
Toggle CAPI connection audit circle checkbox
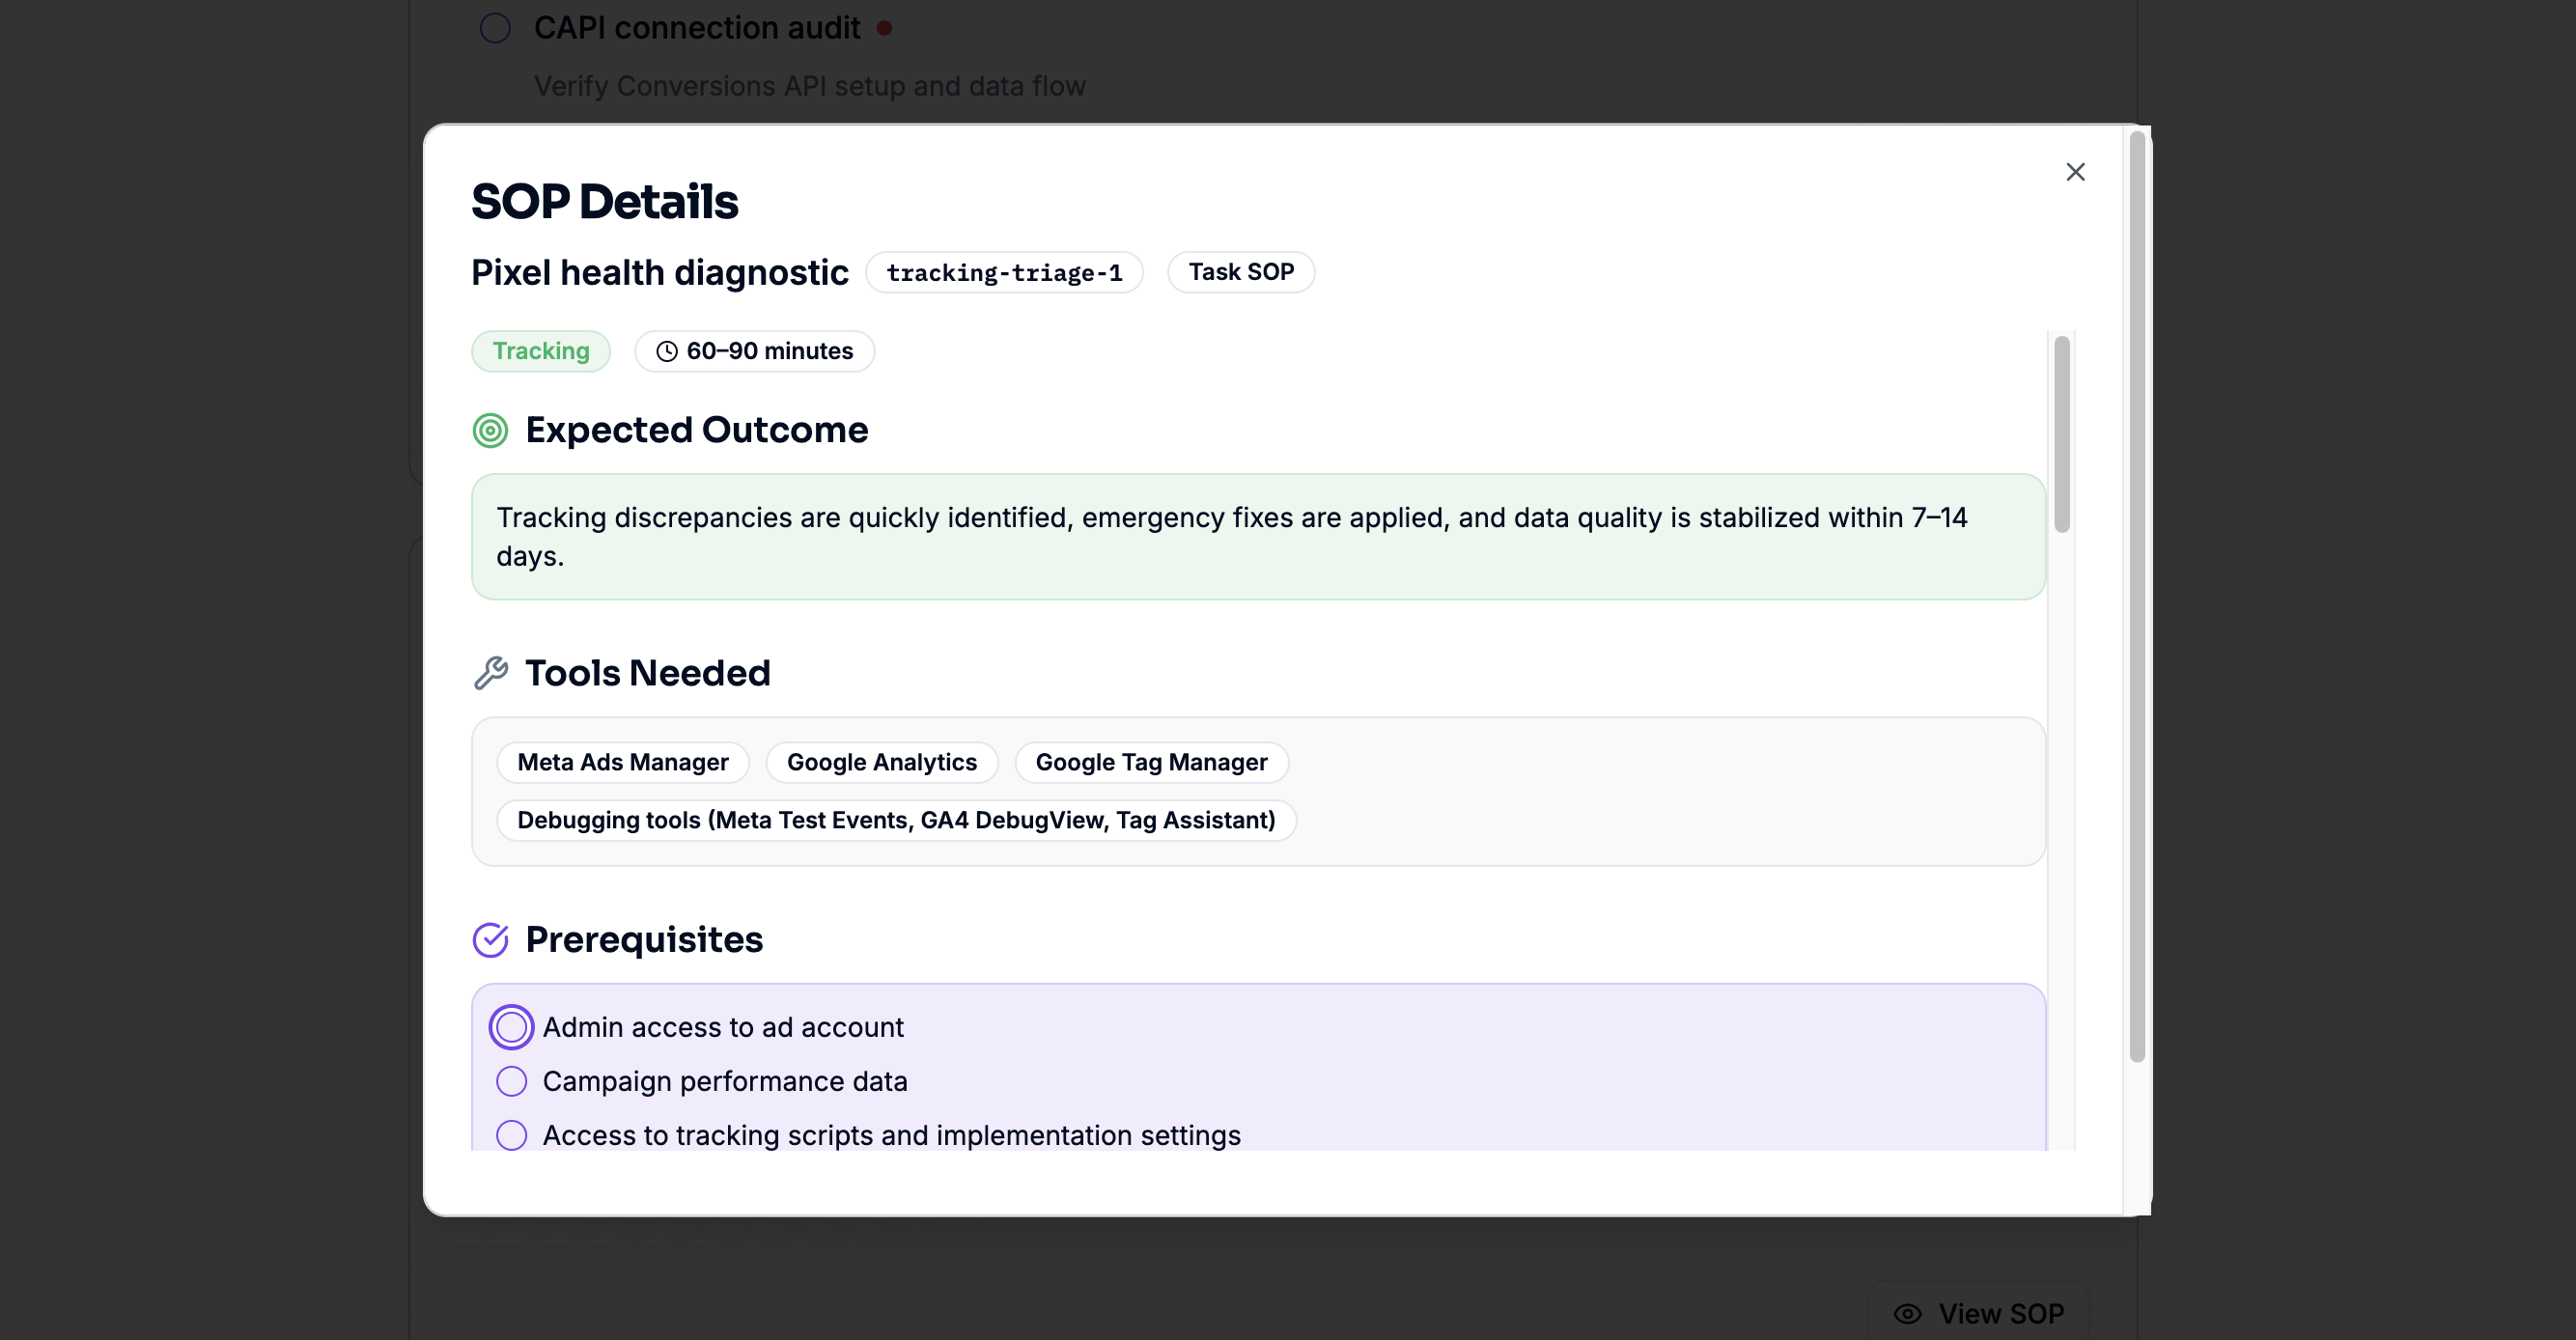[x=495, y=28]
